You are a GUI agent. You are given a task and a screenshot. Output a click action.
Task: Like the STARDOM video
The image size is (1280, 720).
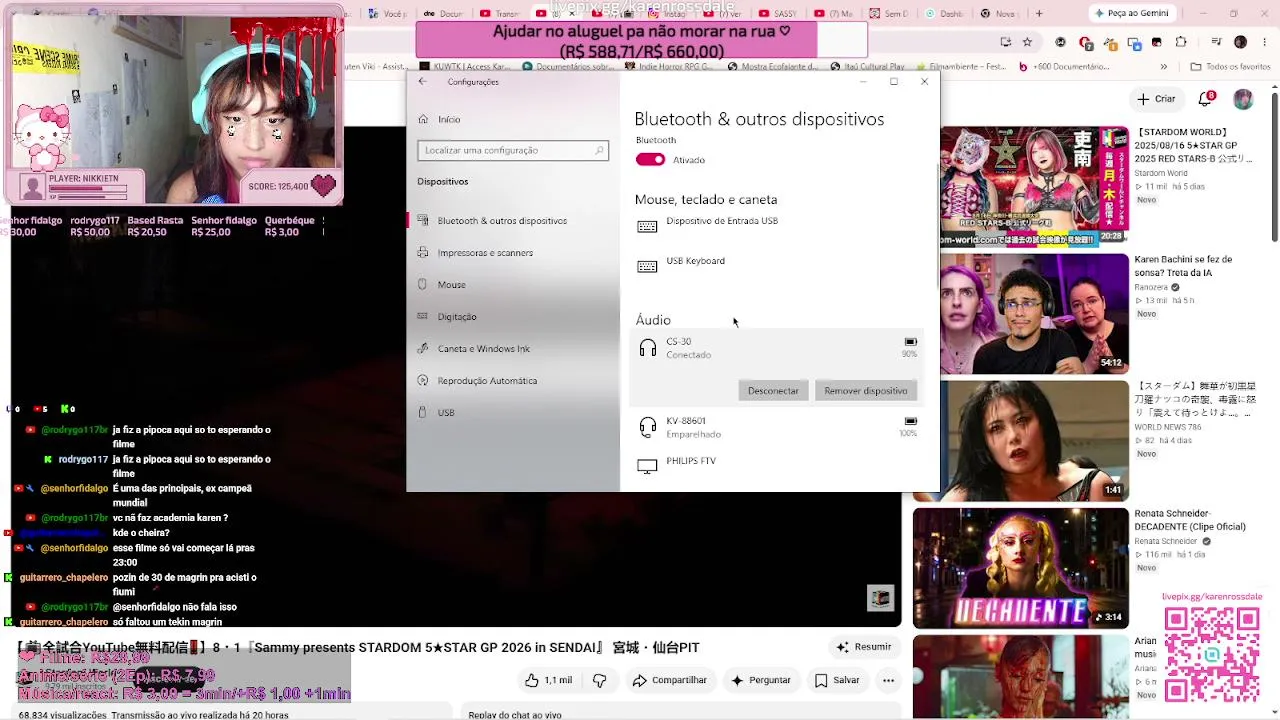(x=549, y=680)
